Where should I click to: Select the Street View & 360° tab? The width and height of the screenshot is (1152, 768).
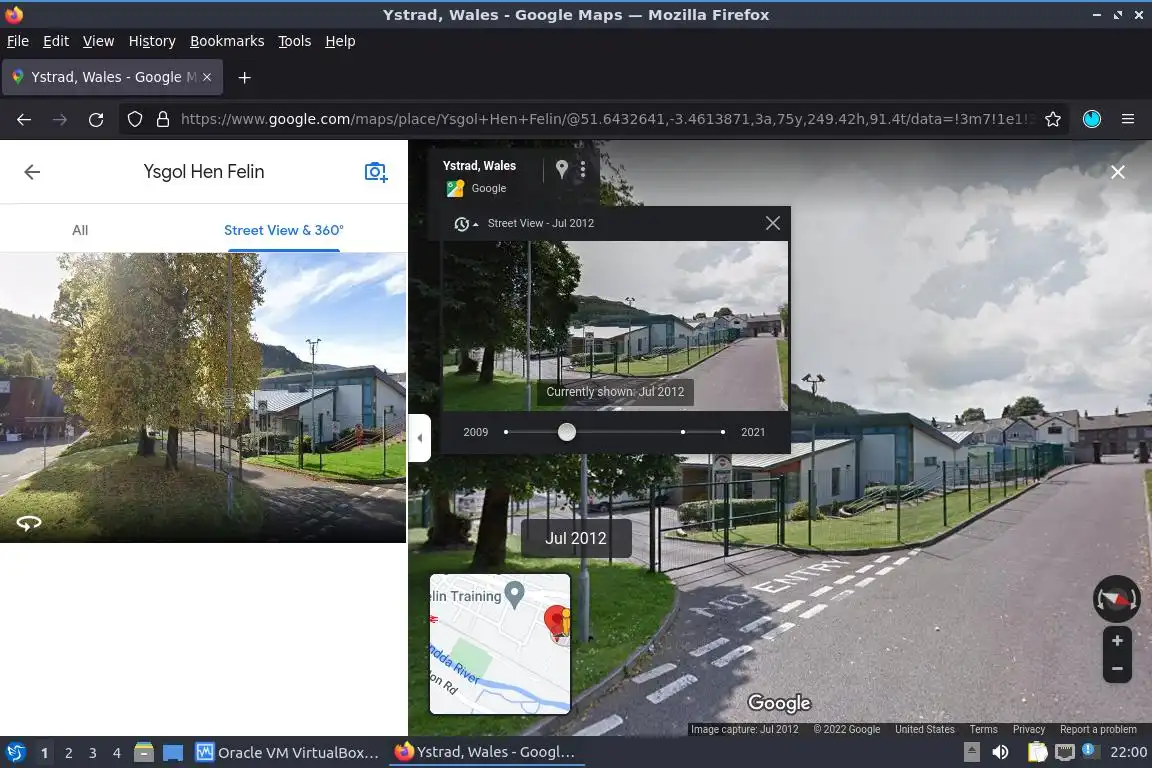pos(284,230)
